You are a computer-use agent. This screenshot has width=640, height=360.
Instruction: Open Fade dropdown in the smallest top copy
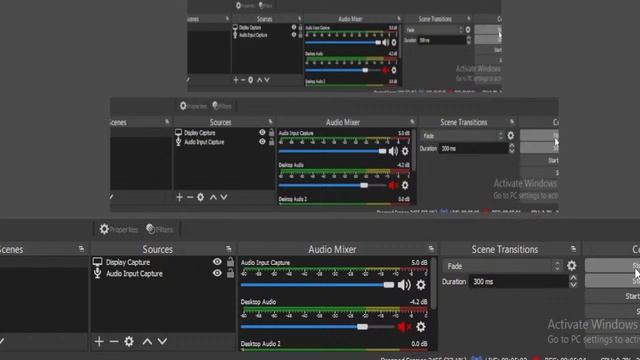coord(434,30)
